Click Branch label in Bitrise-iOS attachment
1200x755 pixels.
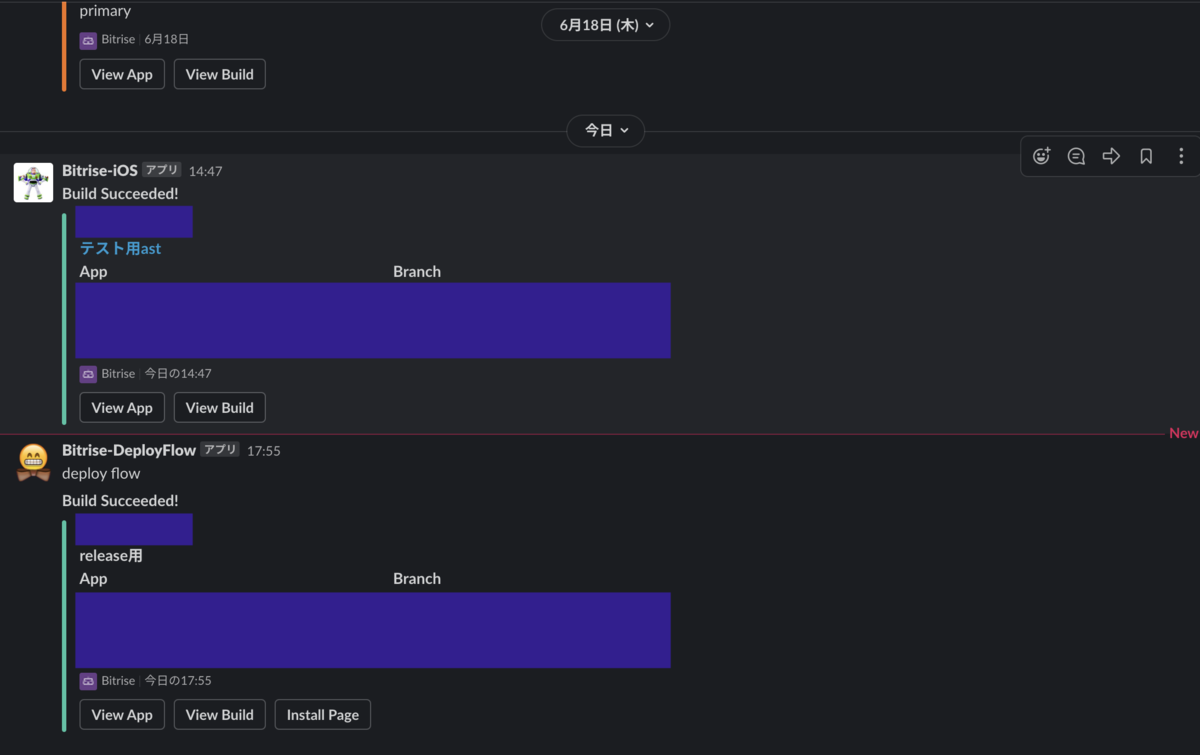(417, 272)
